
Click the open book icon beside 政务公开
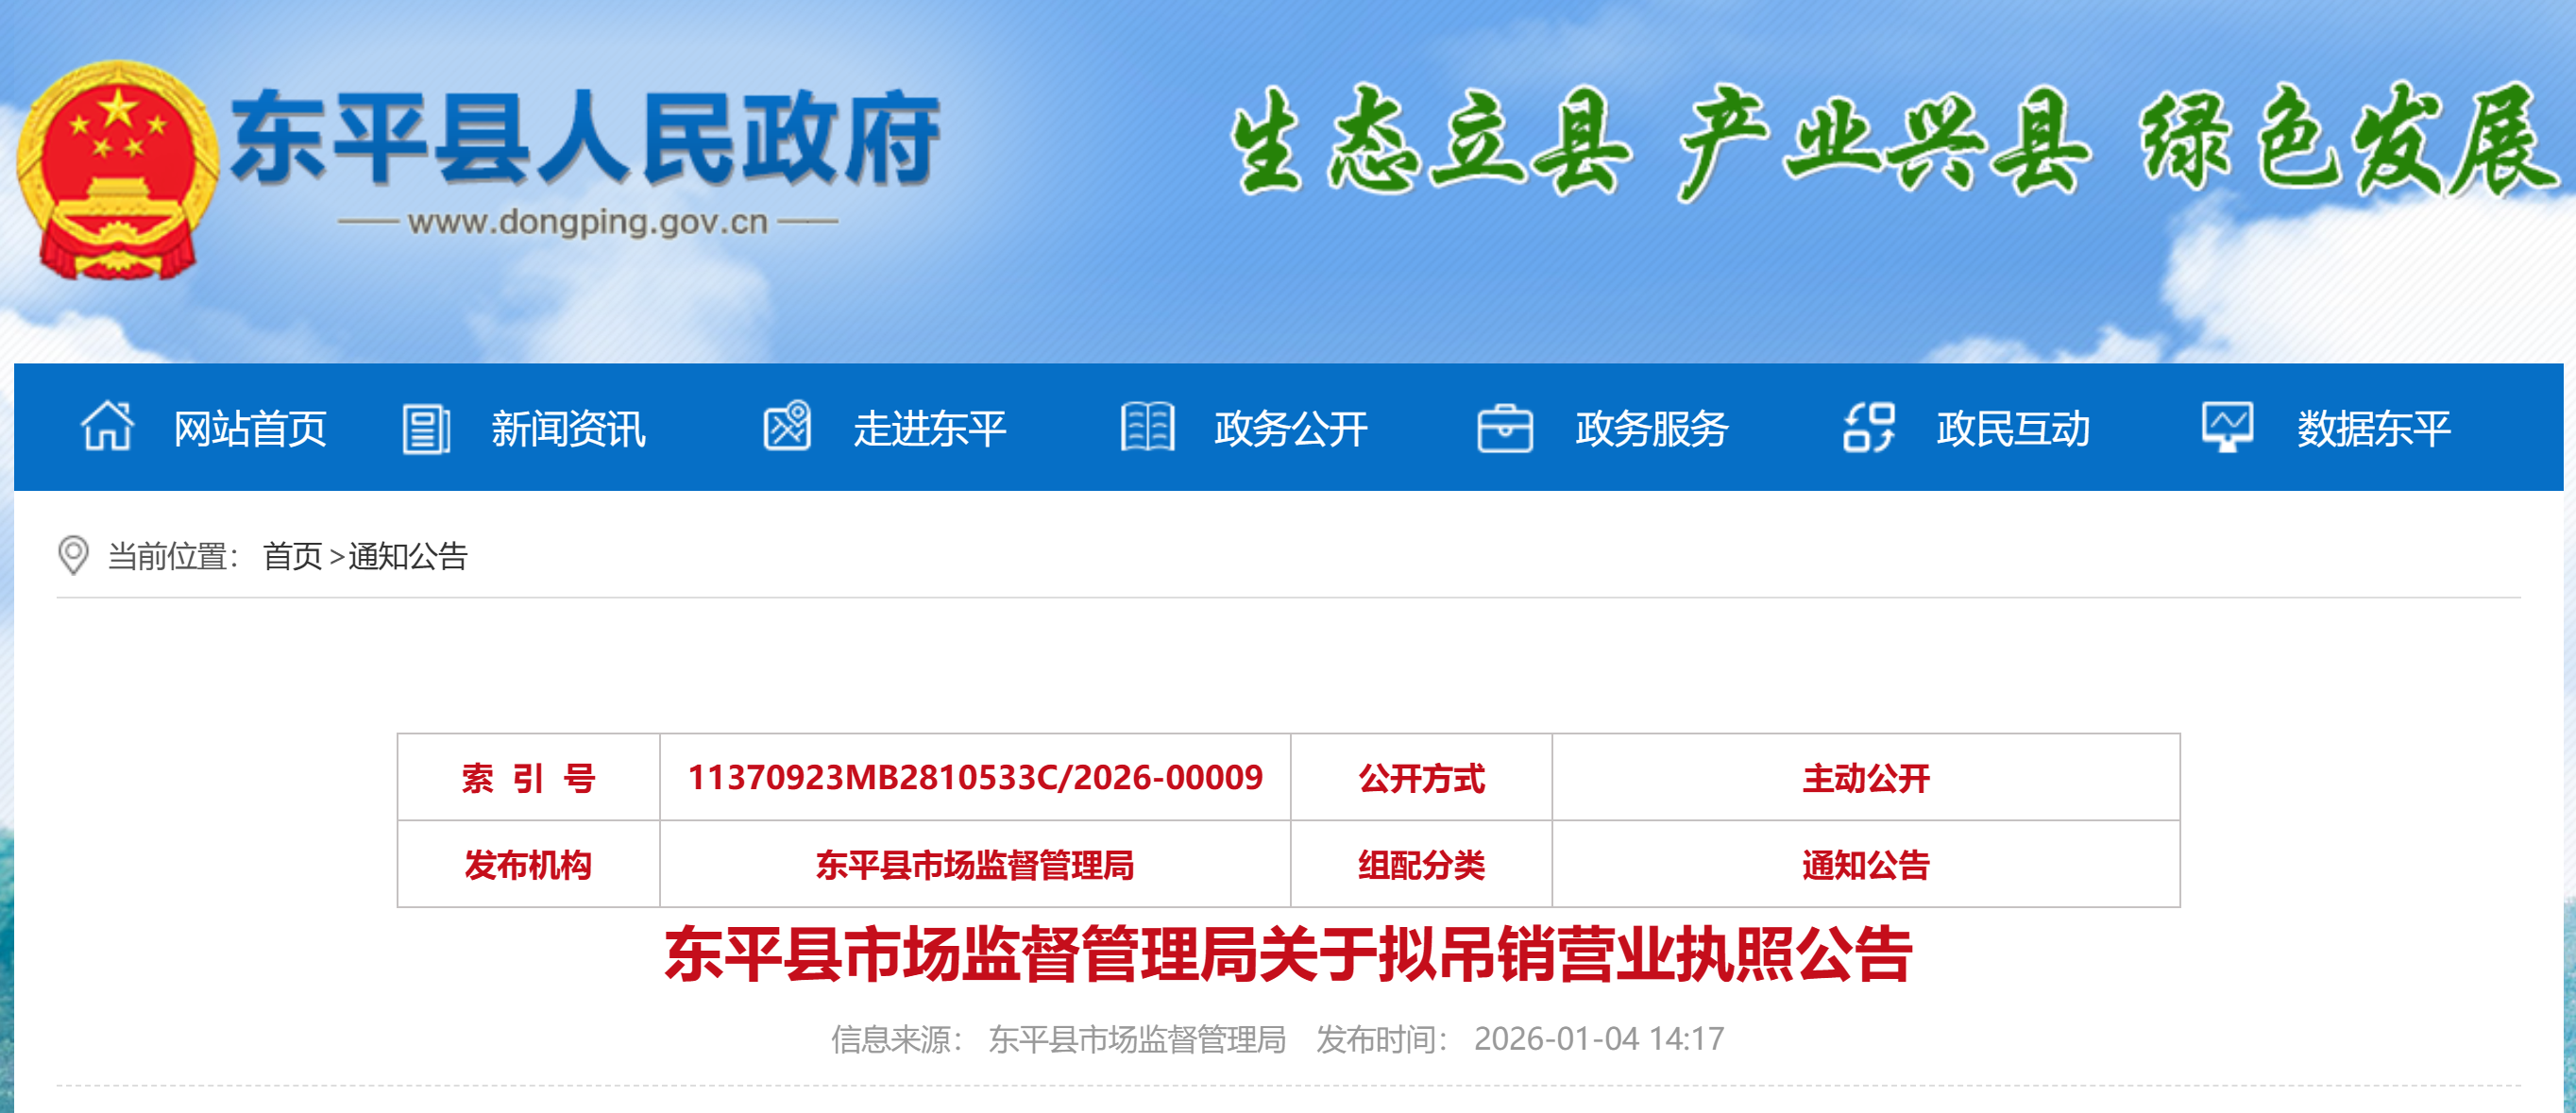pos(1147,427)
